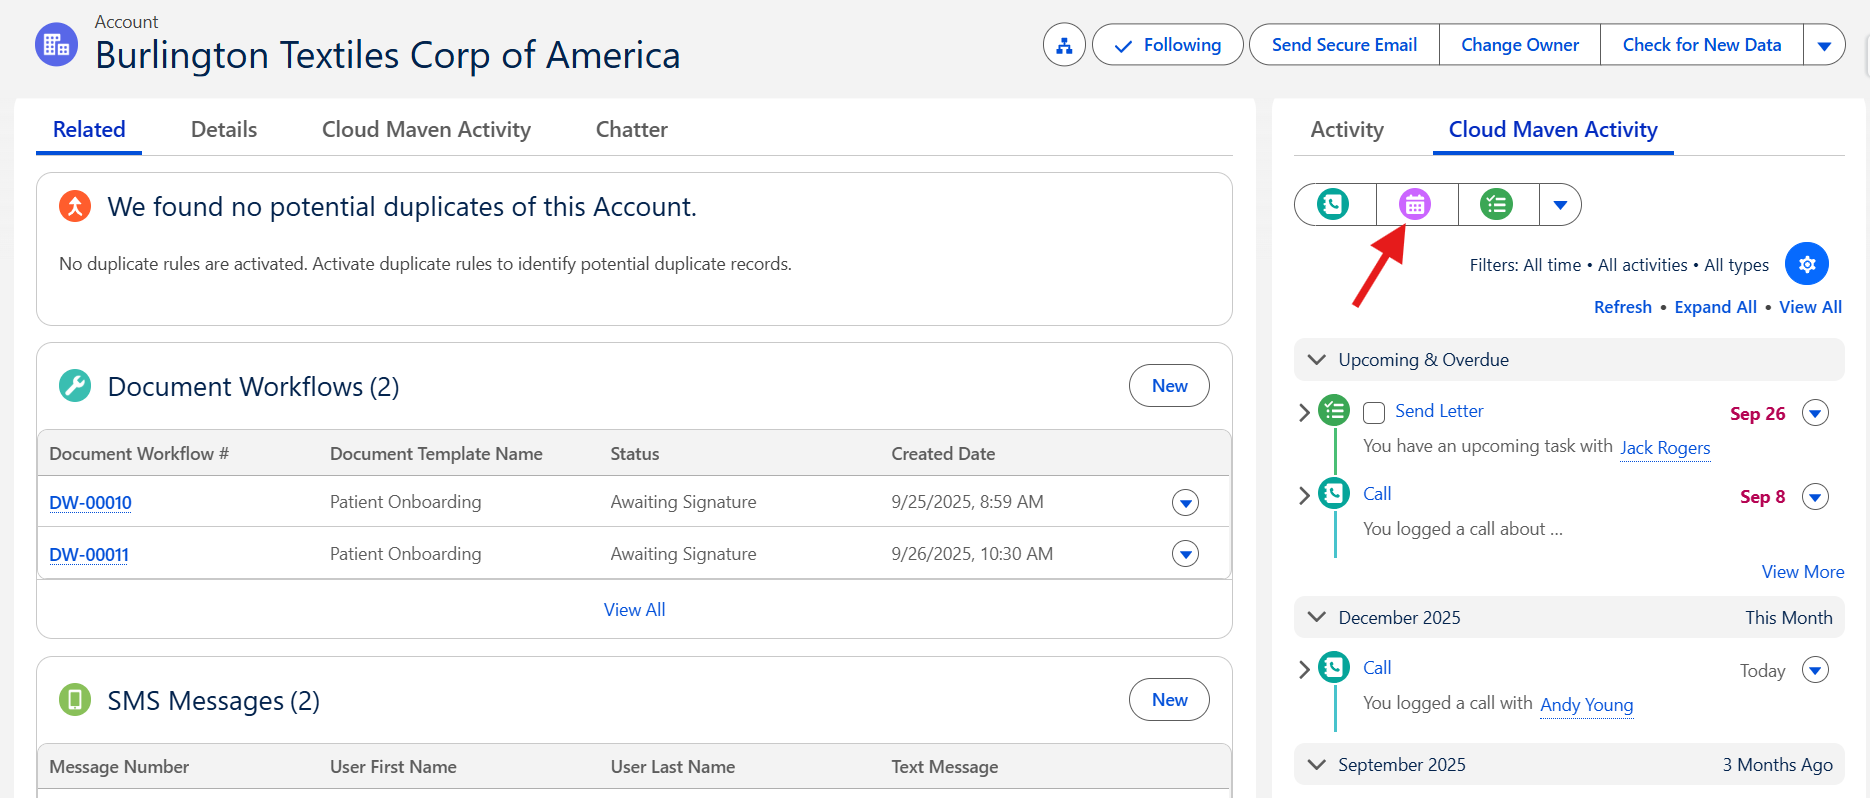Viewport: 1870px width, 798px height.
Task: Click the SMS Messages (2) heading
Action: [214, 701]
